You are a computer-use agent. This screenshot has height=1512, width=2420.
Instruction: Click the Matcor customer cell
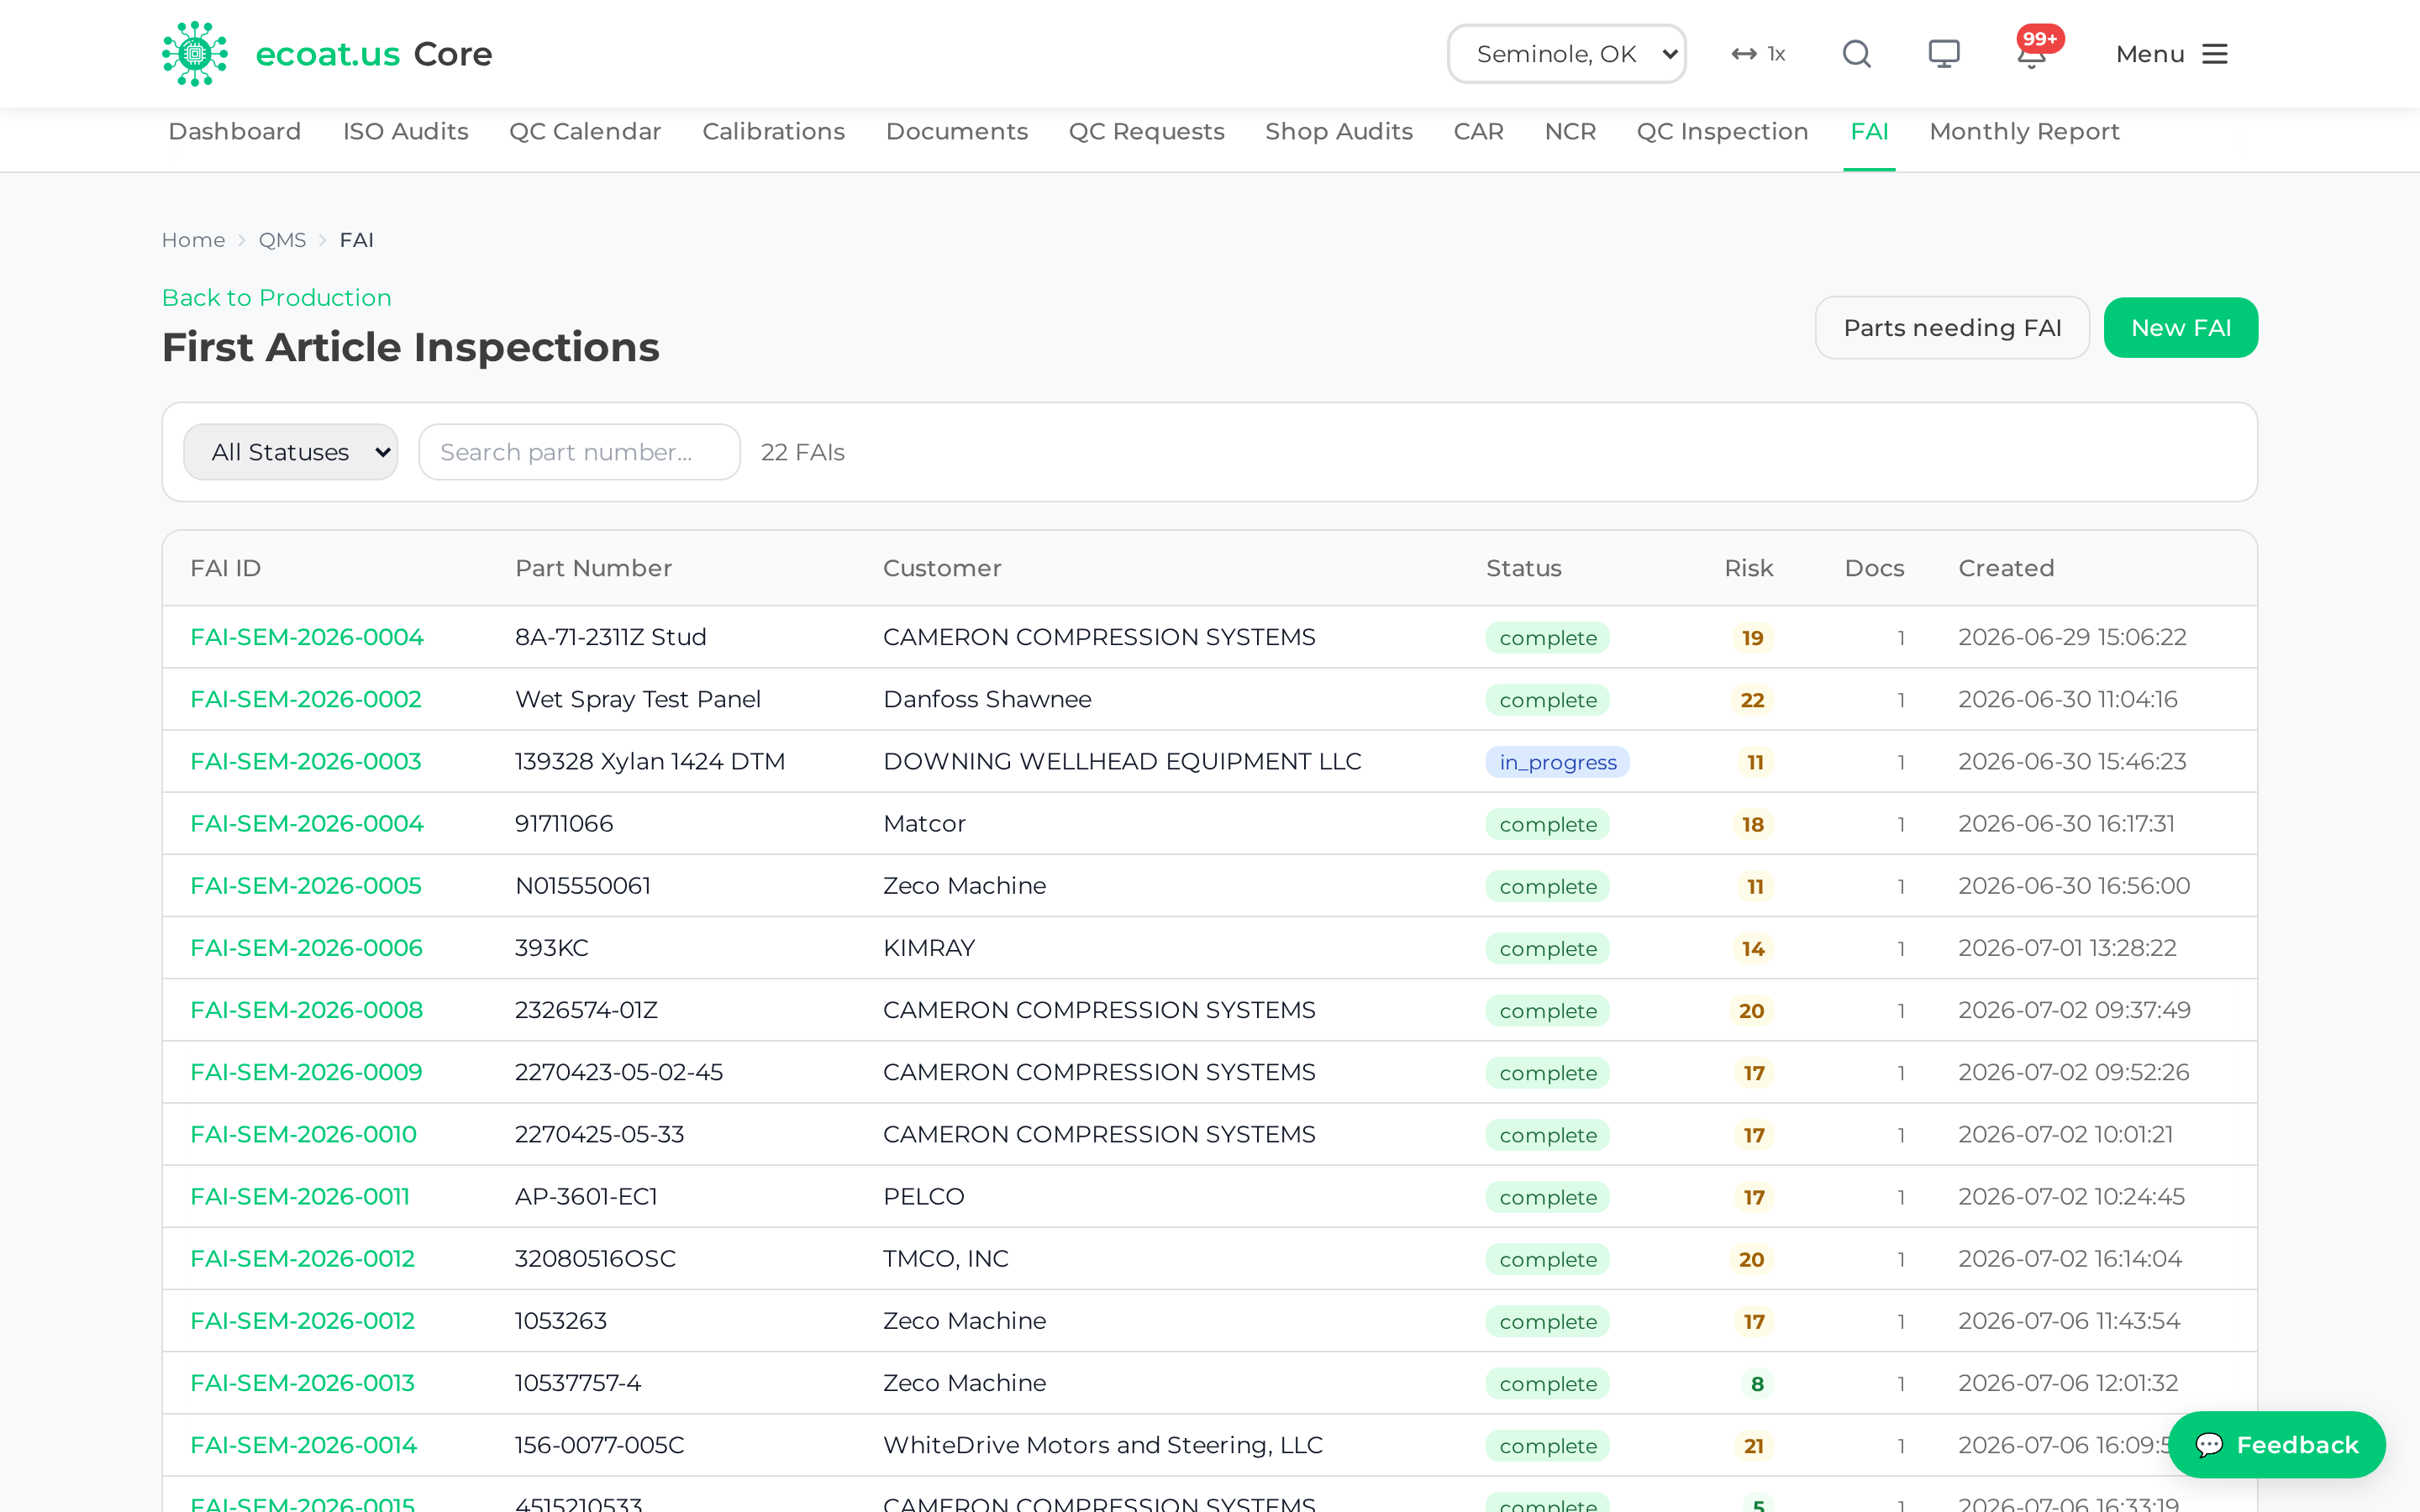tap(925, 823)
